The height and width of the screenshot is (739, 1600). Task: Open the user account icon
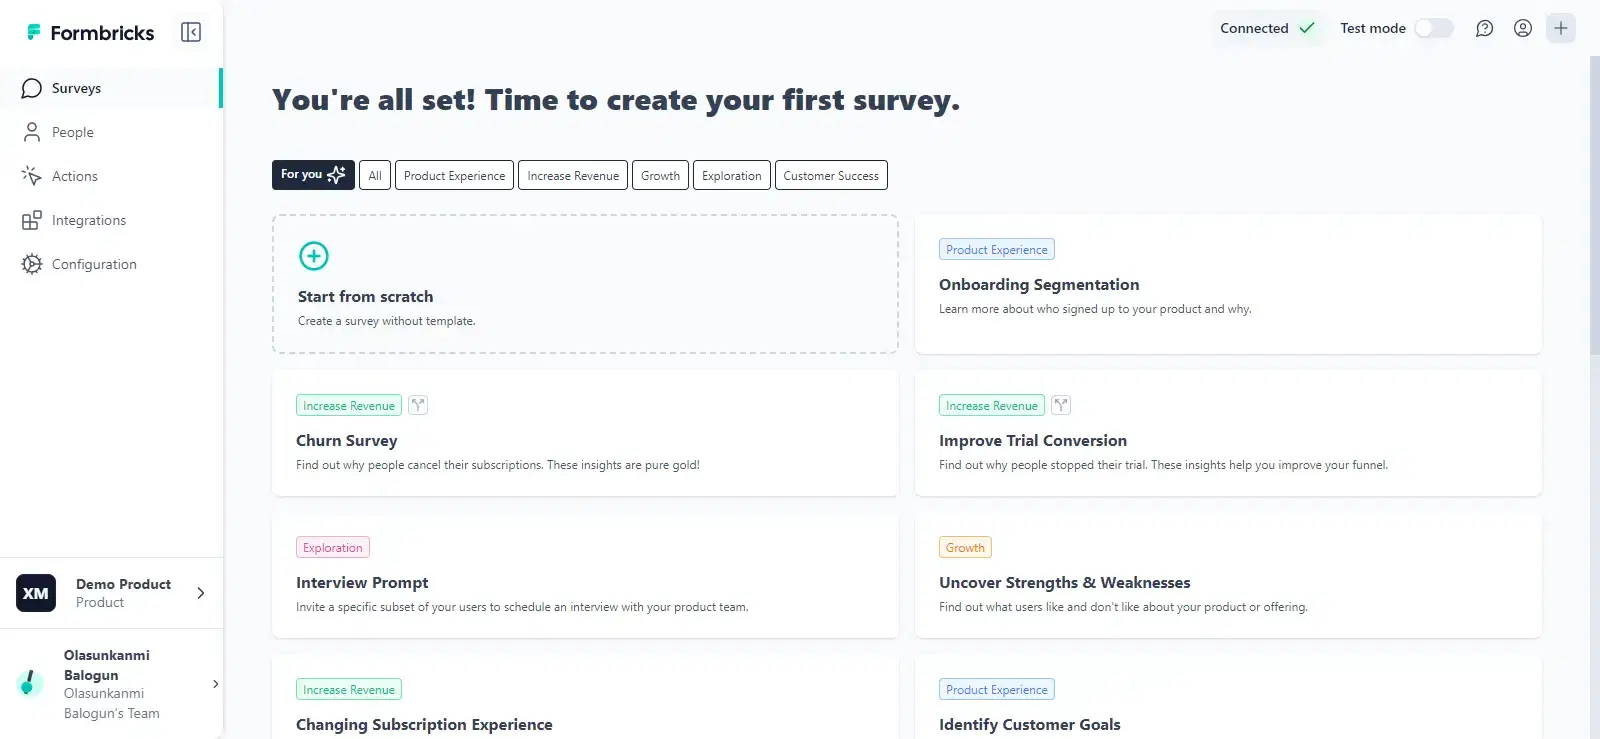1522,29
